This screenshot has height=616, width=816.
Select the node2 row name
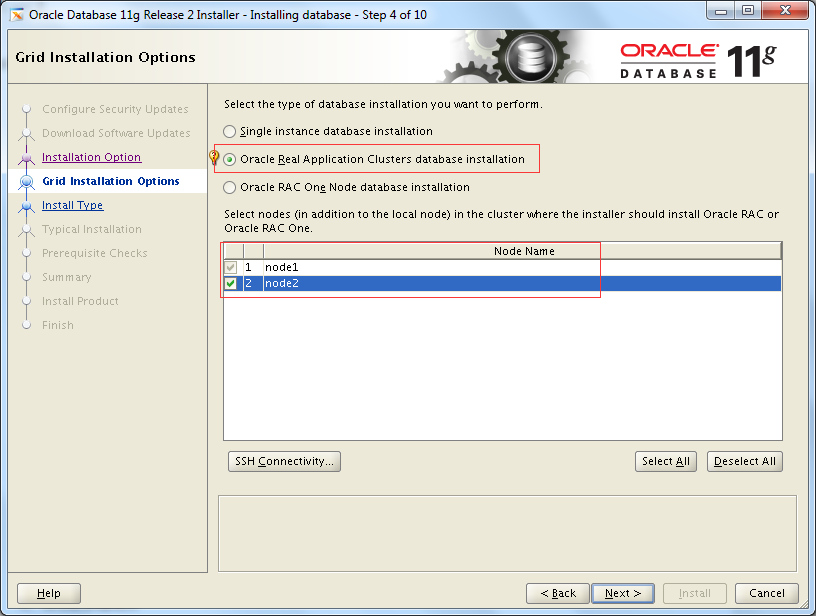(282, 284)
